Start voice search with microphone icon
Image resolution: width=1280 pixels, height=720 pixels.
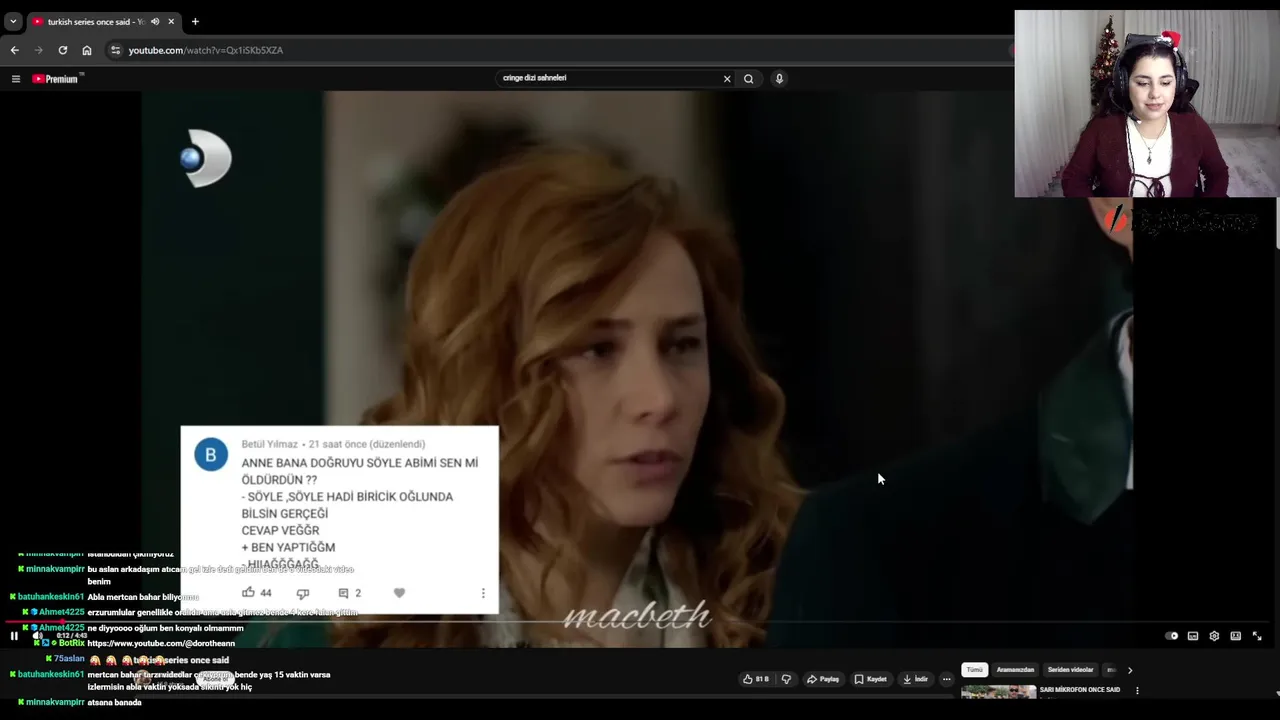[x=779, y=79]
